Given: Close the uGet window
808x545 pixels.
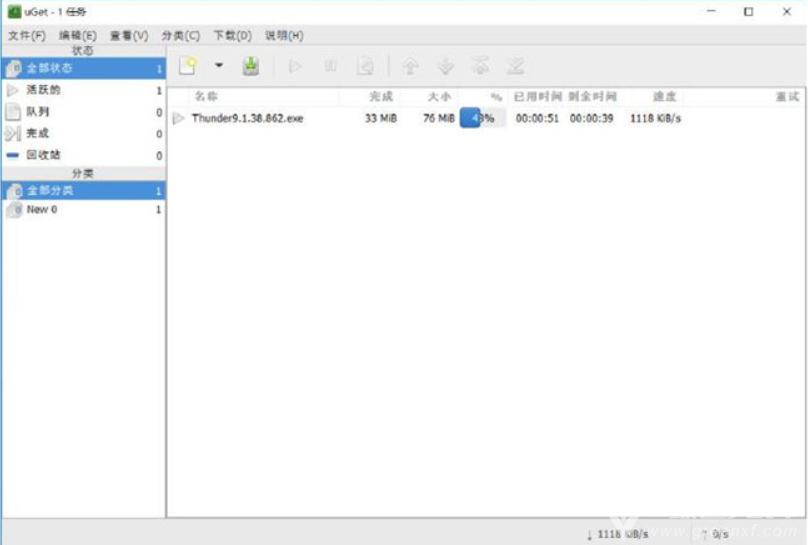Looking at the screenshot, I should point(786,11).
